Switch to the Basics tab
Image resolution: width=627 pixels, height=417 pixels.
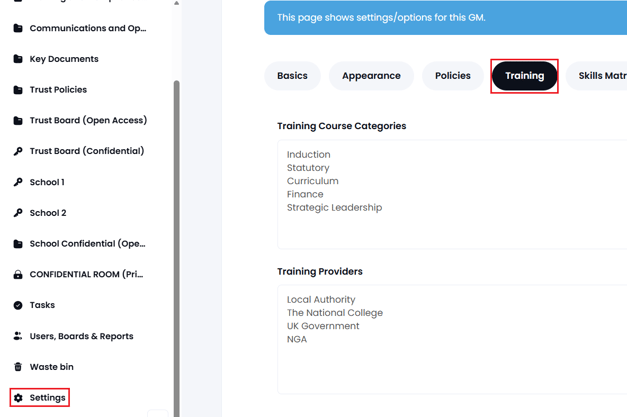[292, 76]
